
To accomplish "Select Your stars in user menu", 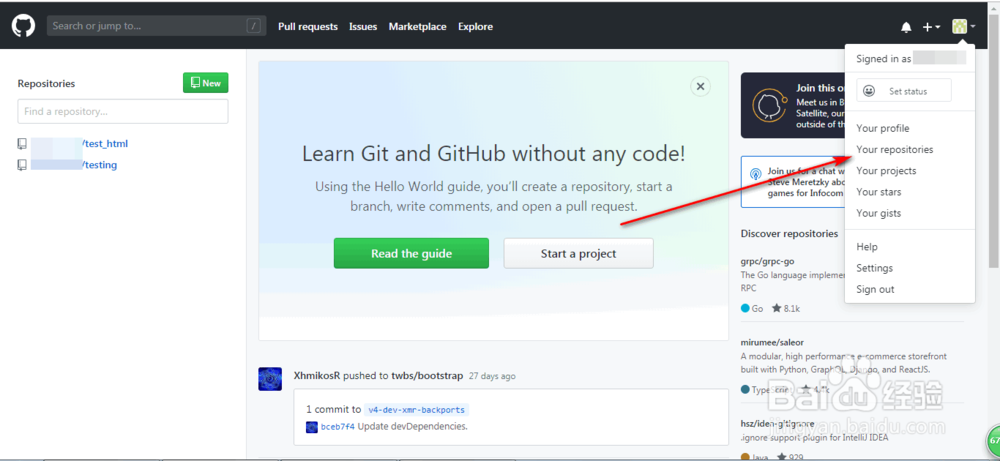I will [879, 191].
